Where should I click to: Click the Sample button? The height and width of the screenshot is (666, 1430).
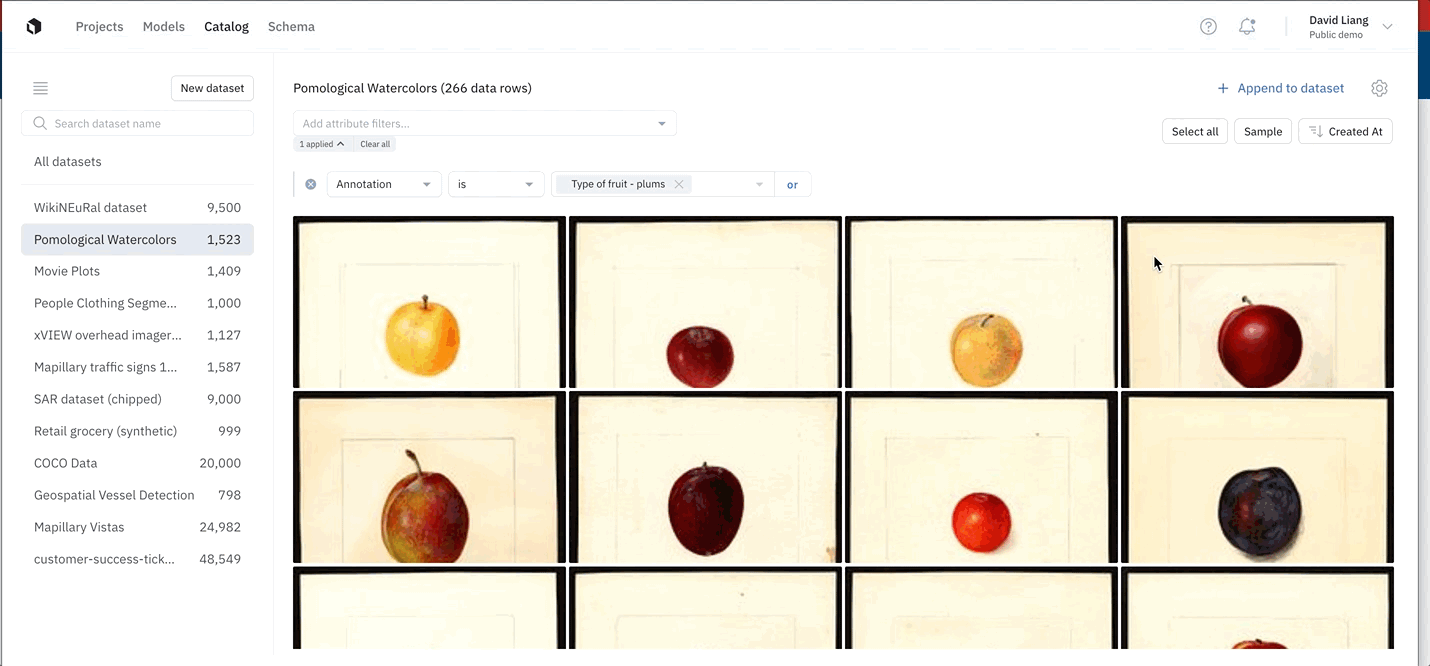[x=1263, y=131]
